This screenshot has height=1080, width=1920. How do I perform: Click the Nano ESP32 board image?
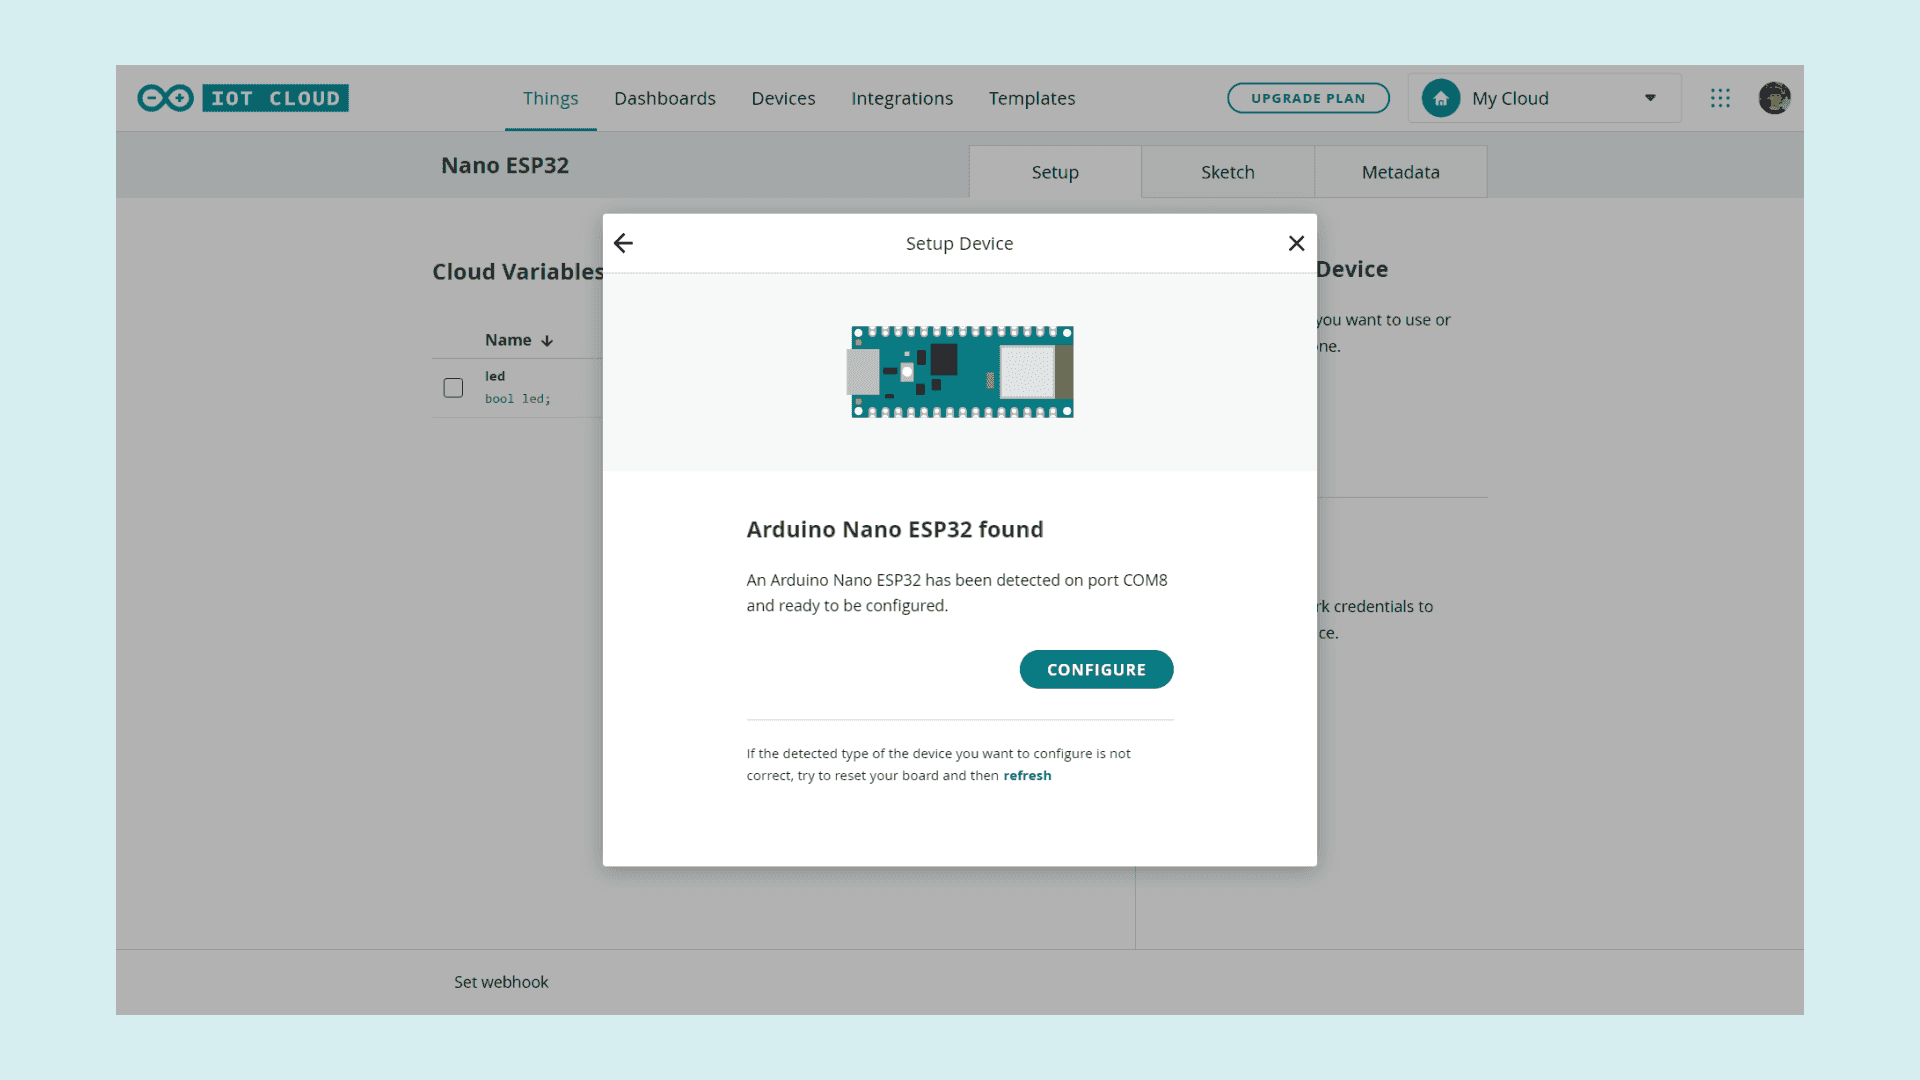[x=962, y=372]
